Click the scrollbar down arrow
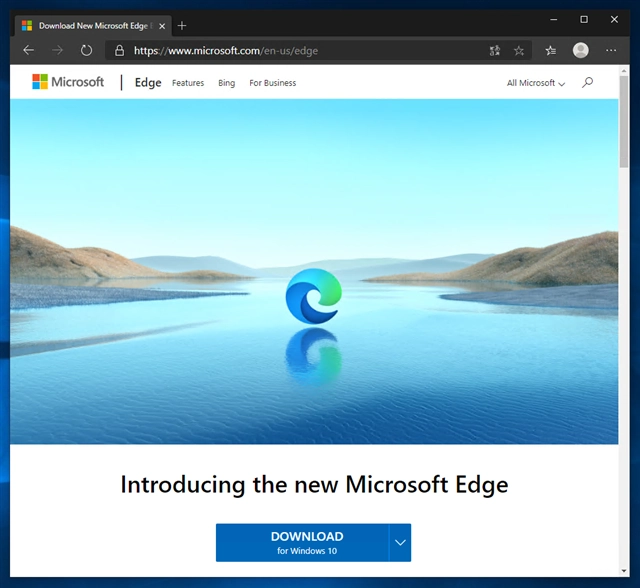This screenshot has width=640, height=588. 624,571
